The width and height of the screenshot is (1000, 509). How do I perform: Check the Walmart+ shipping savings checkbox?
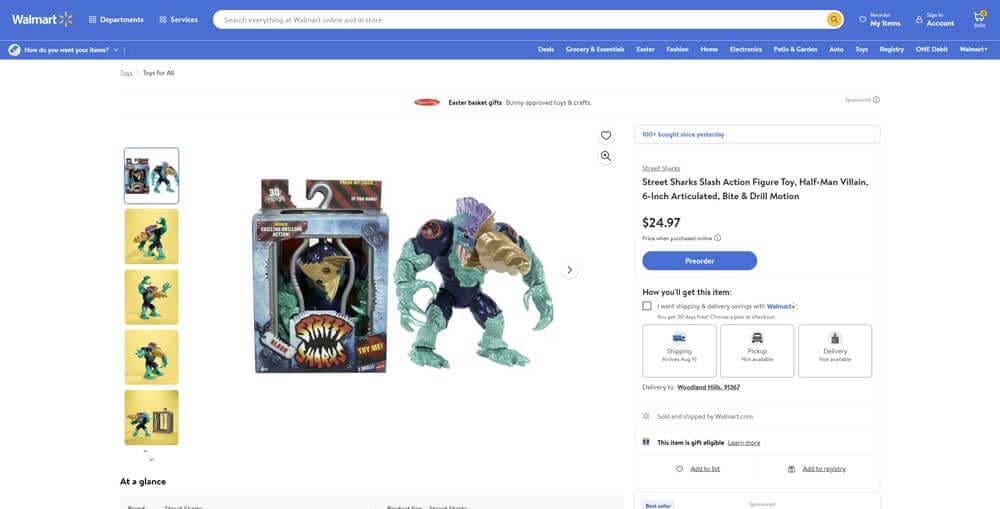[647, 306]
